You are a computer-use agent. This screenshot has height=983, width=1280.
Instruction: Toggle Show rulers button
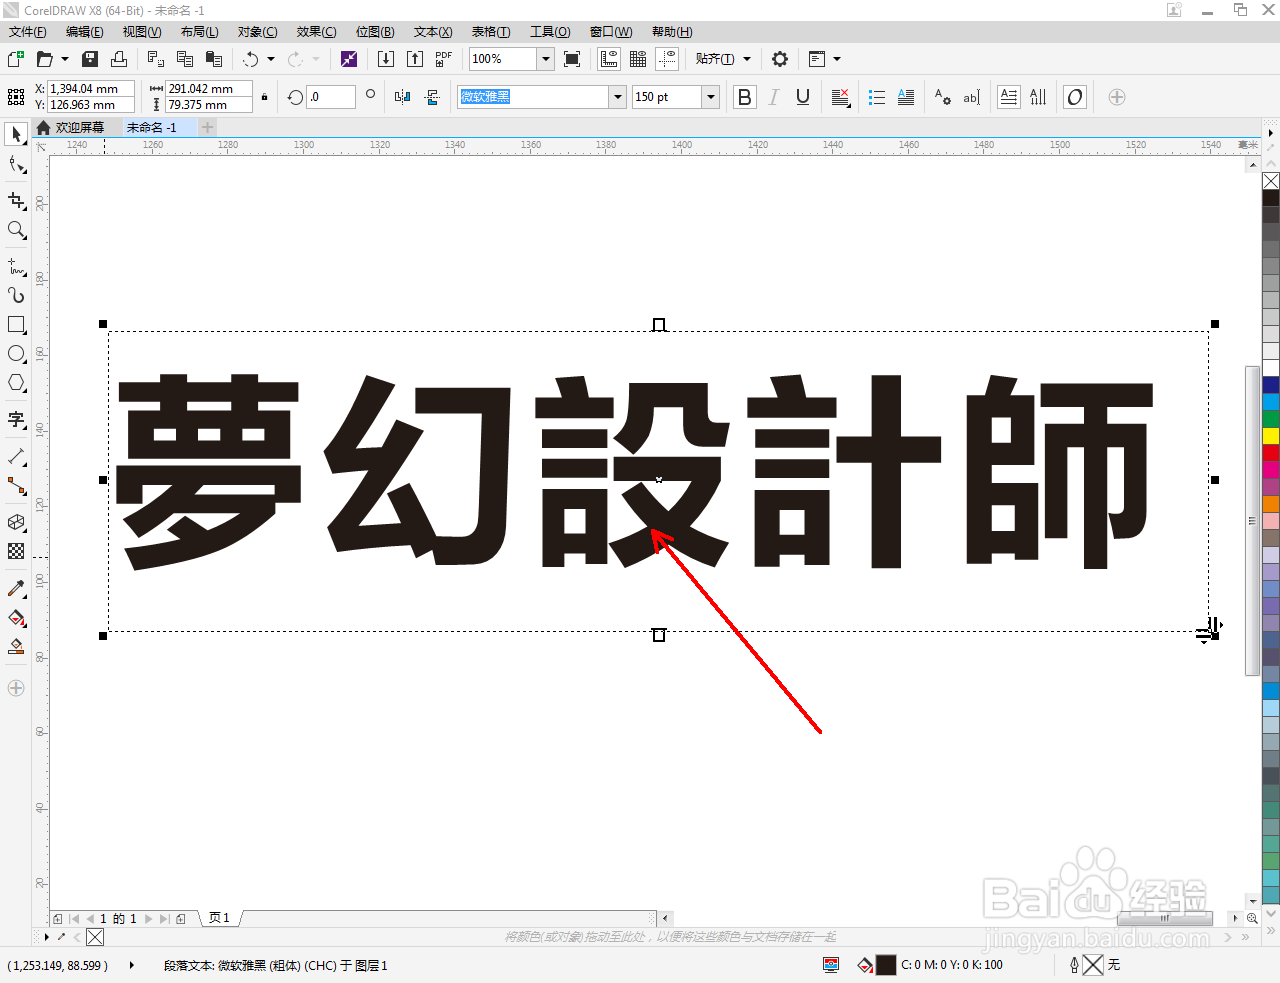pos(609,59)
